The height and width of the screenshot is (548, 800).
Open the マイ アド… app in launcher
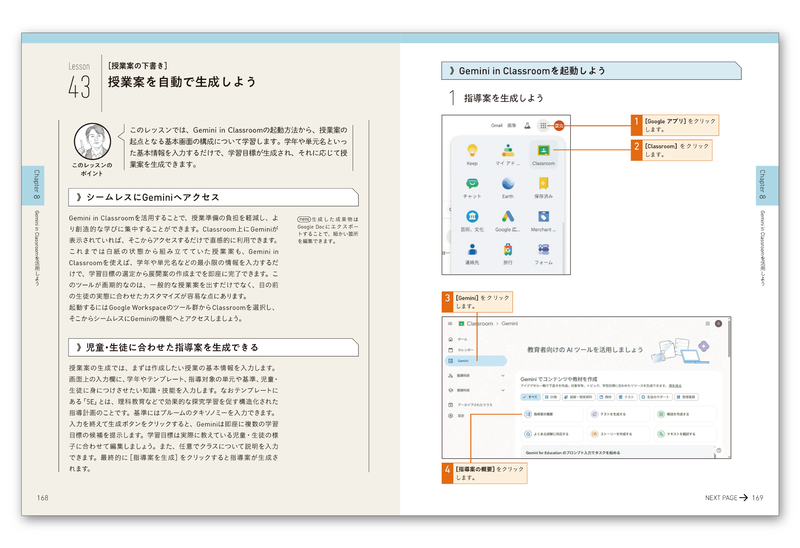click(x=508, y=155)
